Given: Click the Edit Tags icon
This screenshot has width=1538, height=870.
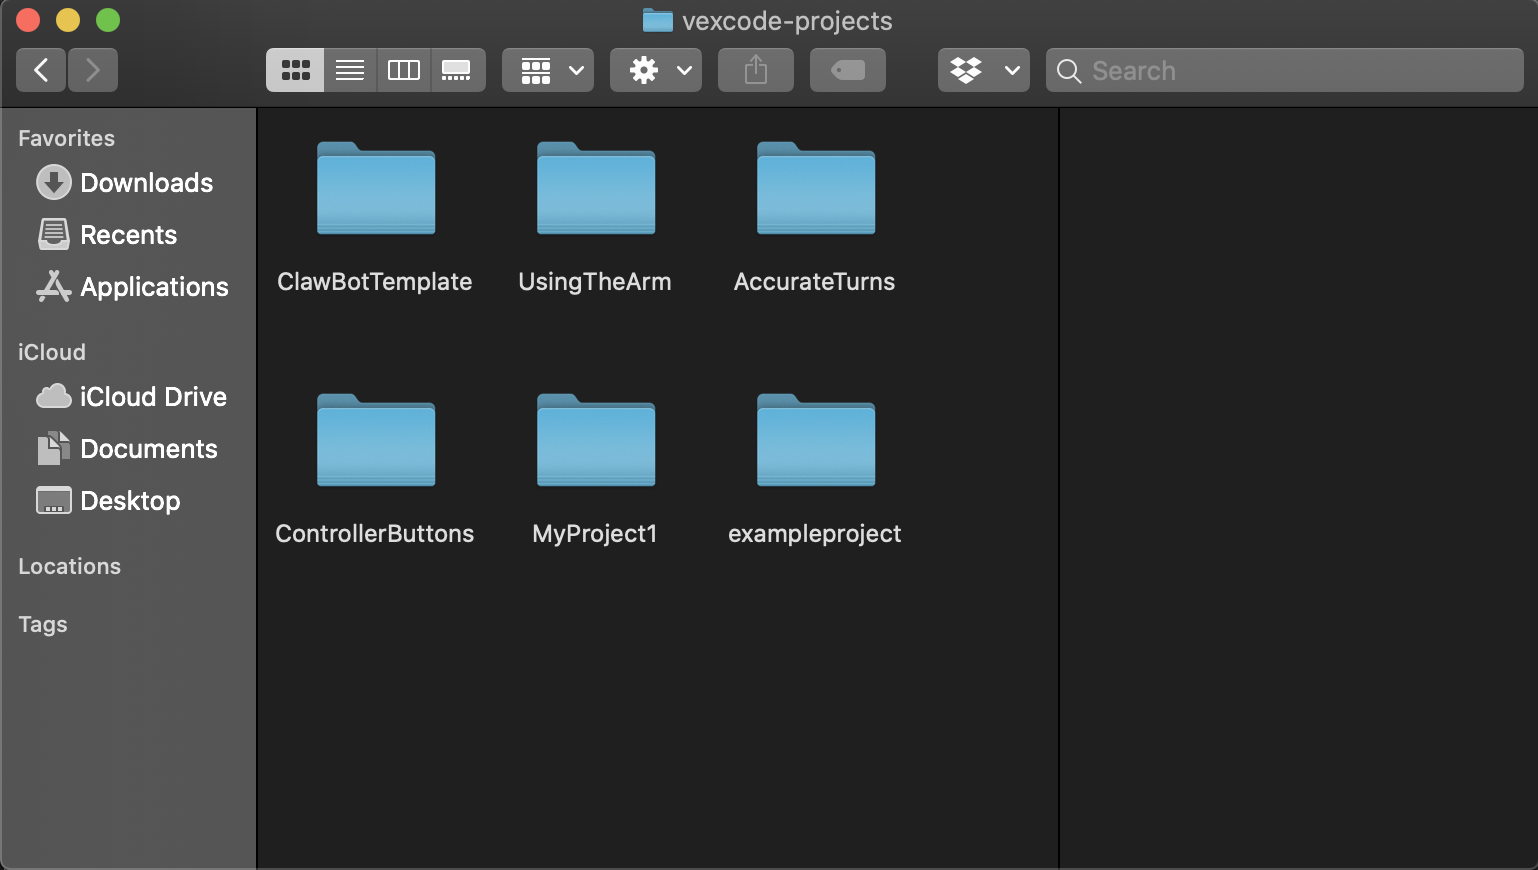Looking at the screenshot, I should [847, 70].
